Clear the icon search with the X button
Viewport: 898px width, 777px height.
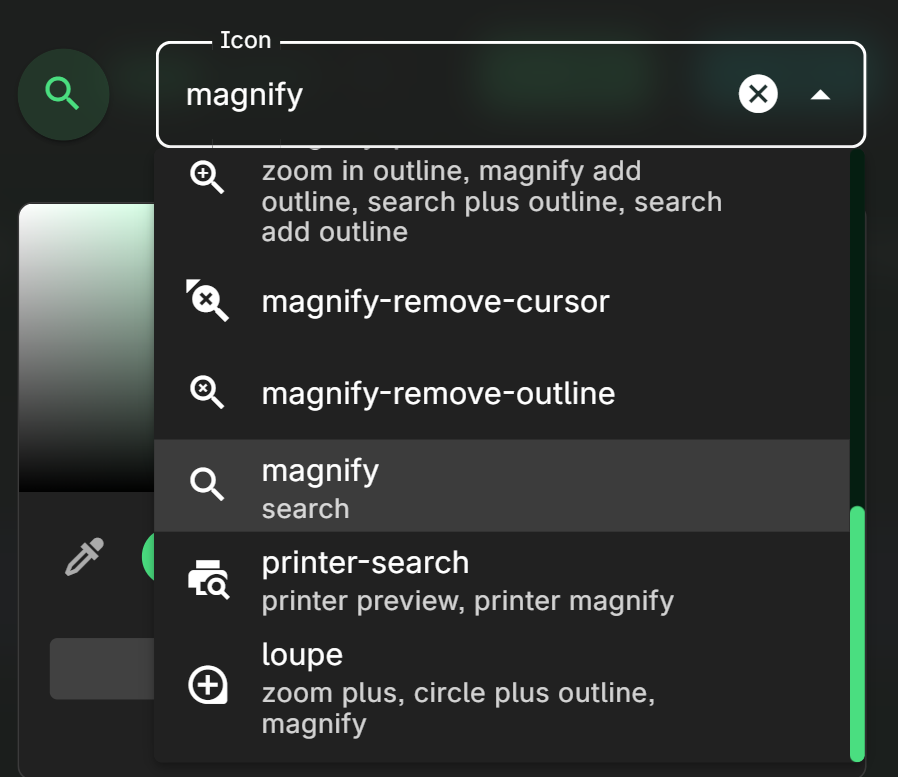(758, 94)
